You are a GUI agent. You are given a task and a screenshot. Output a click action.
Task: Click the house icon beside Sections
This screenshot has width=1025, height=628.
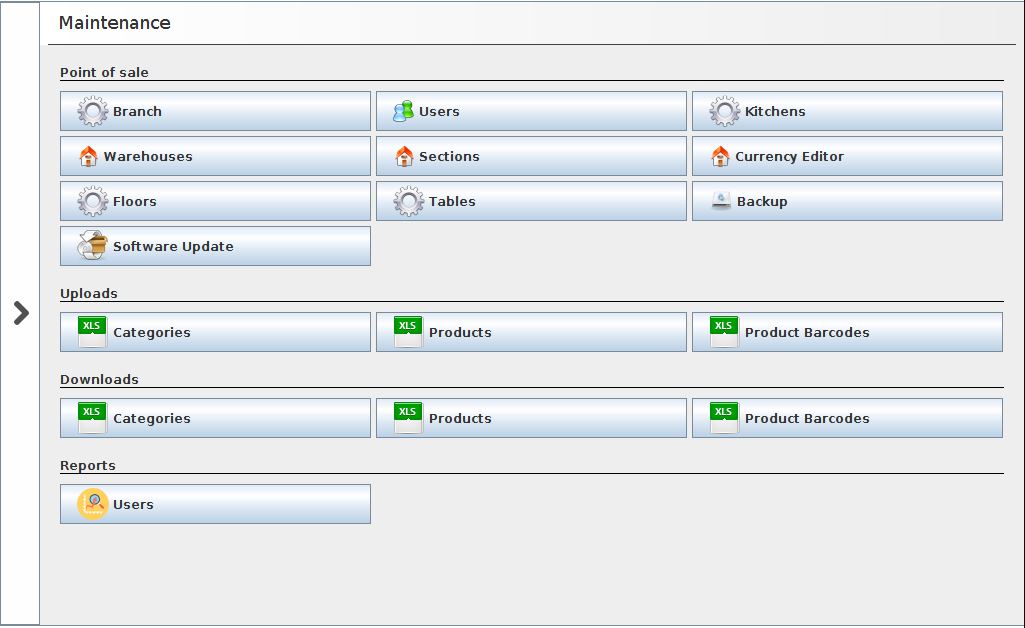point(404,157)
